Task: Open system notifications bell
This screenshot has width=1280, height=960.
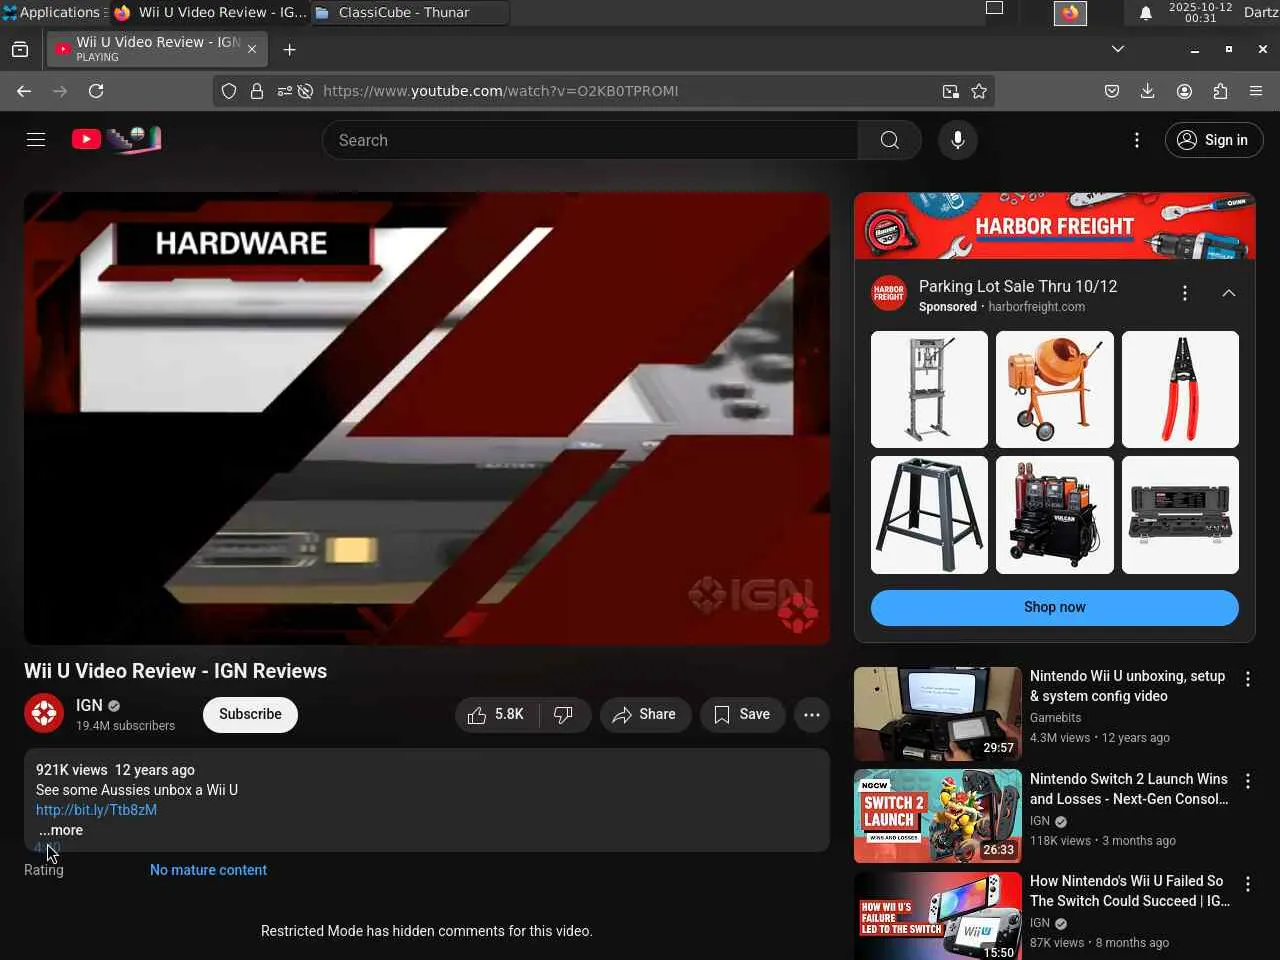Action: coord(1146,12)
